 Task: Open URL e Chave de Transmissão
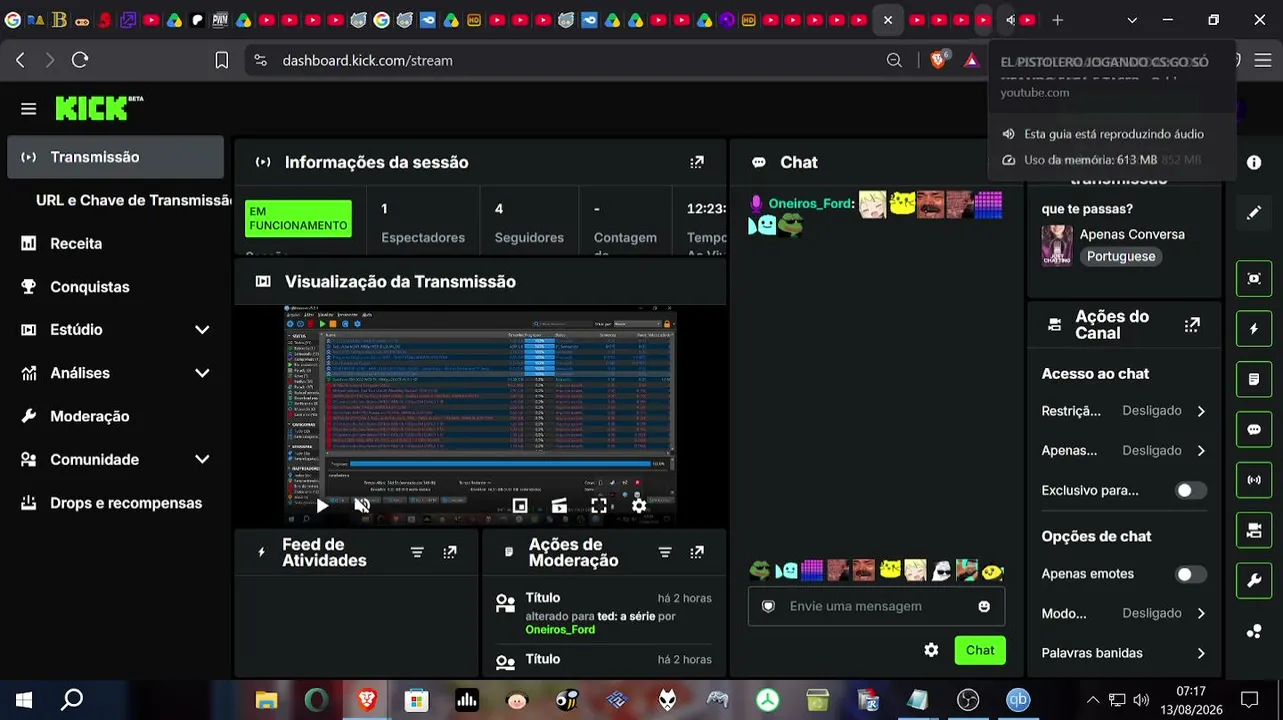(x=134, y=200)
